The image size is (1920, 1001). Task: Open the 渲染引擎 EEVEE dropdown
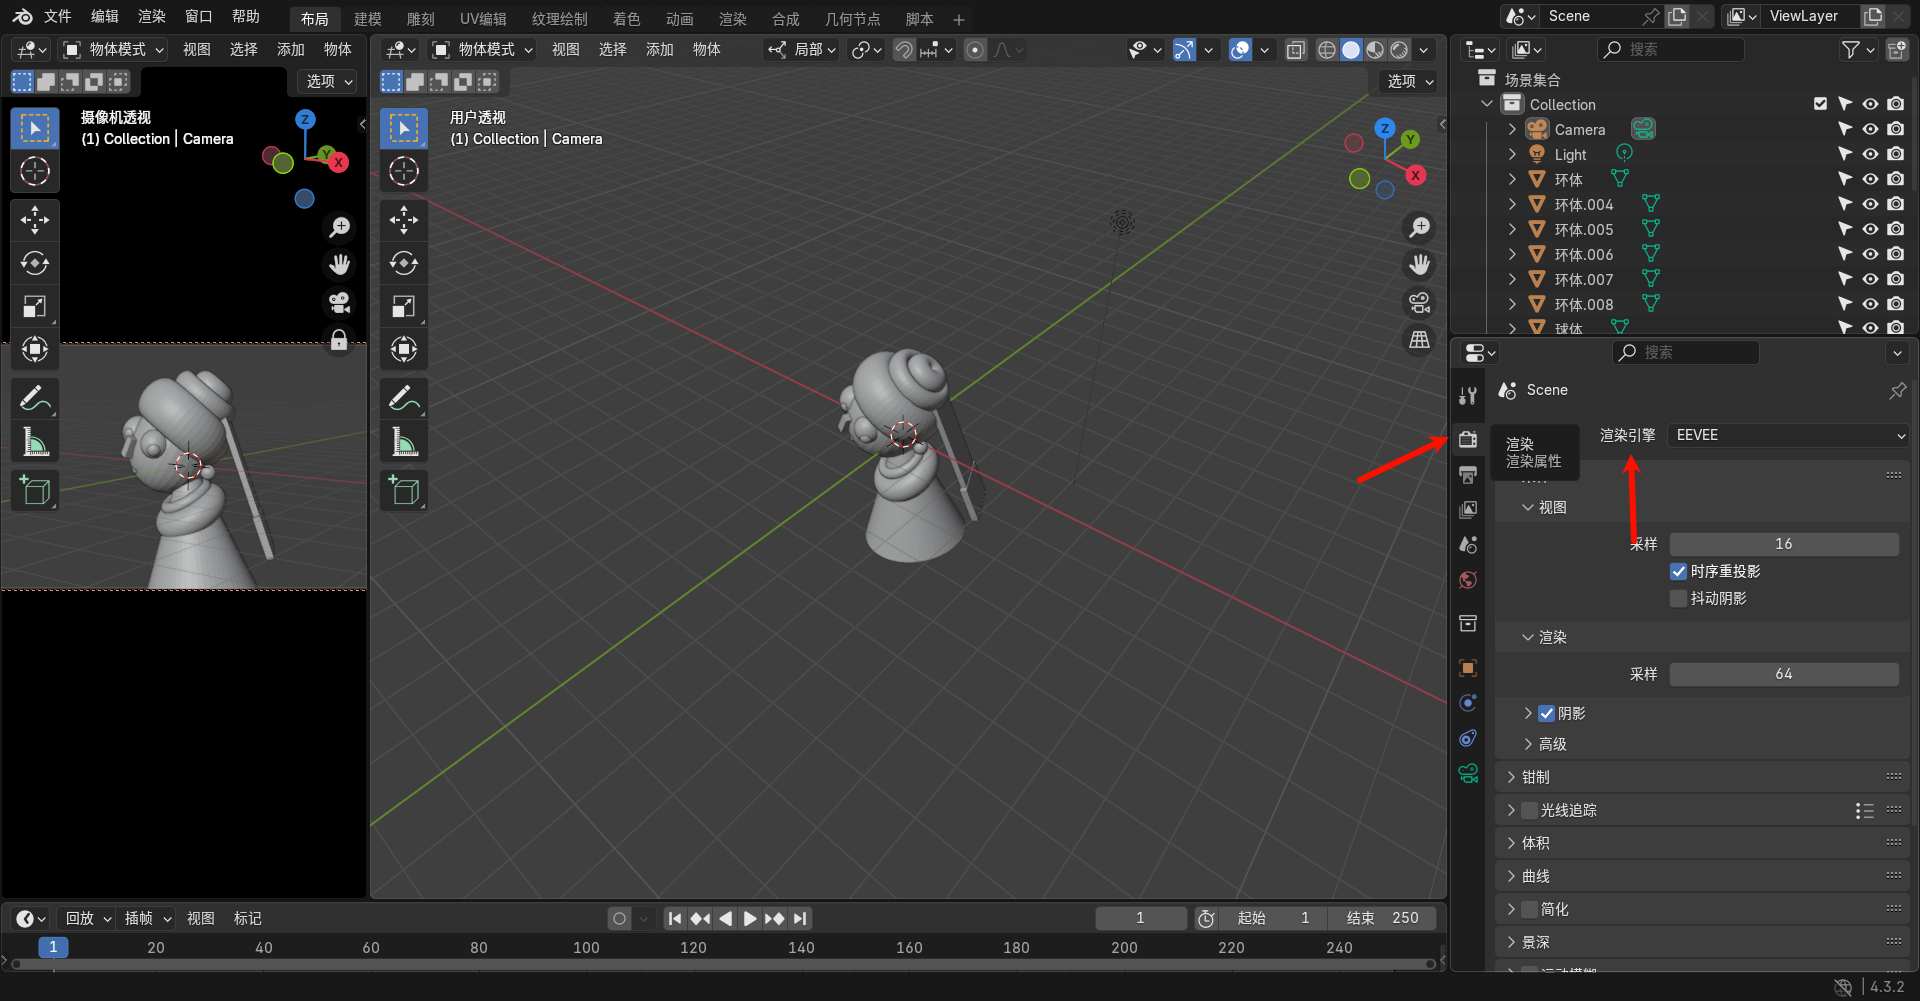[x=1788, y=435]
